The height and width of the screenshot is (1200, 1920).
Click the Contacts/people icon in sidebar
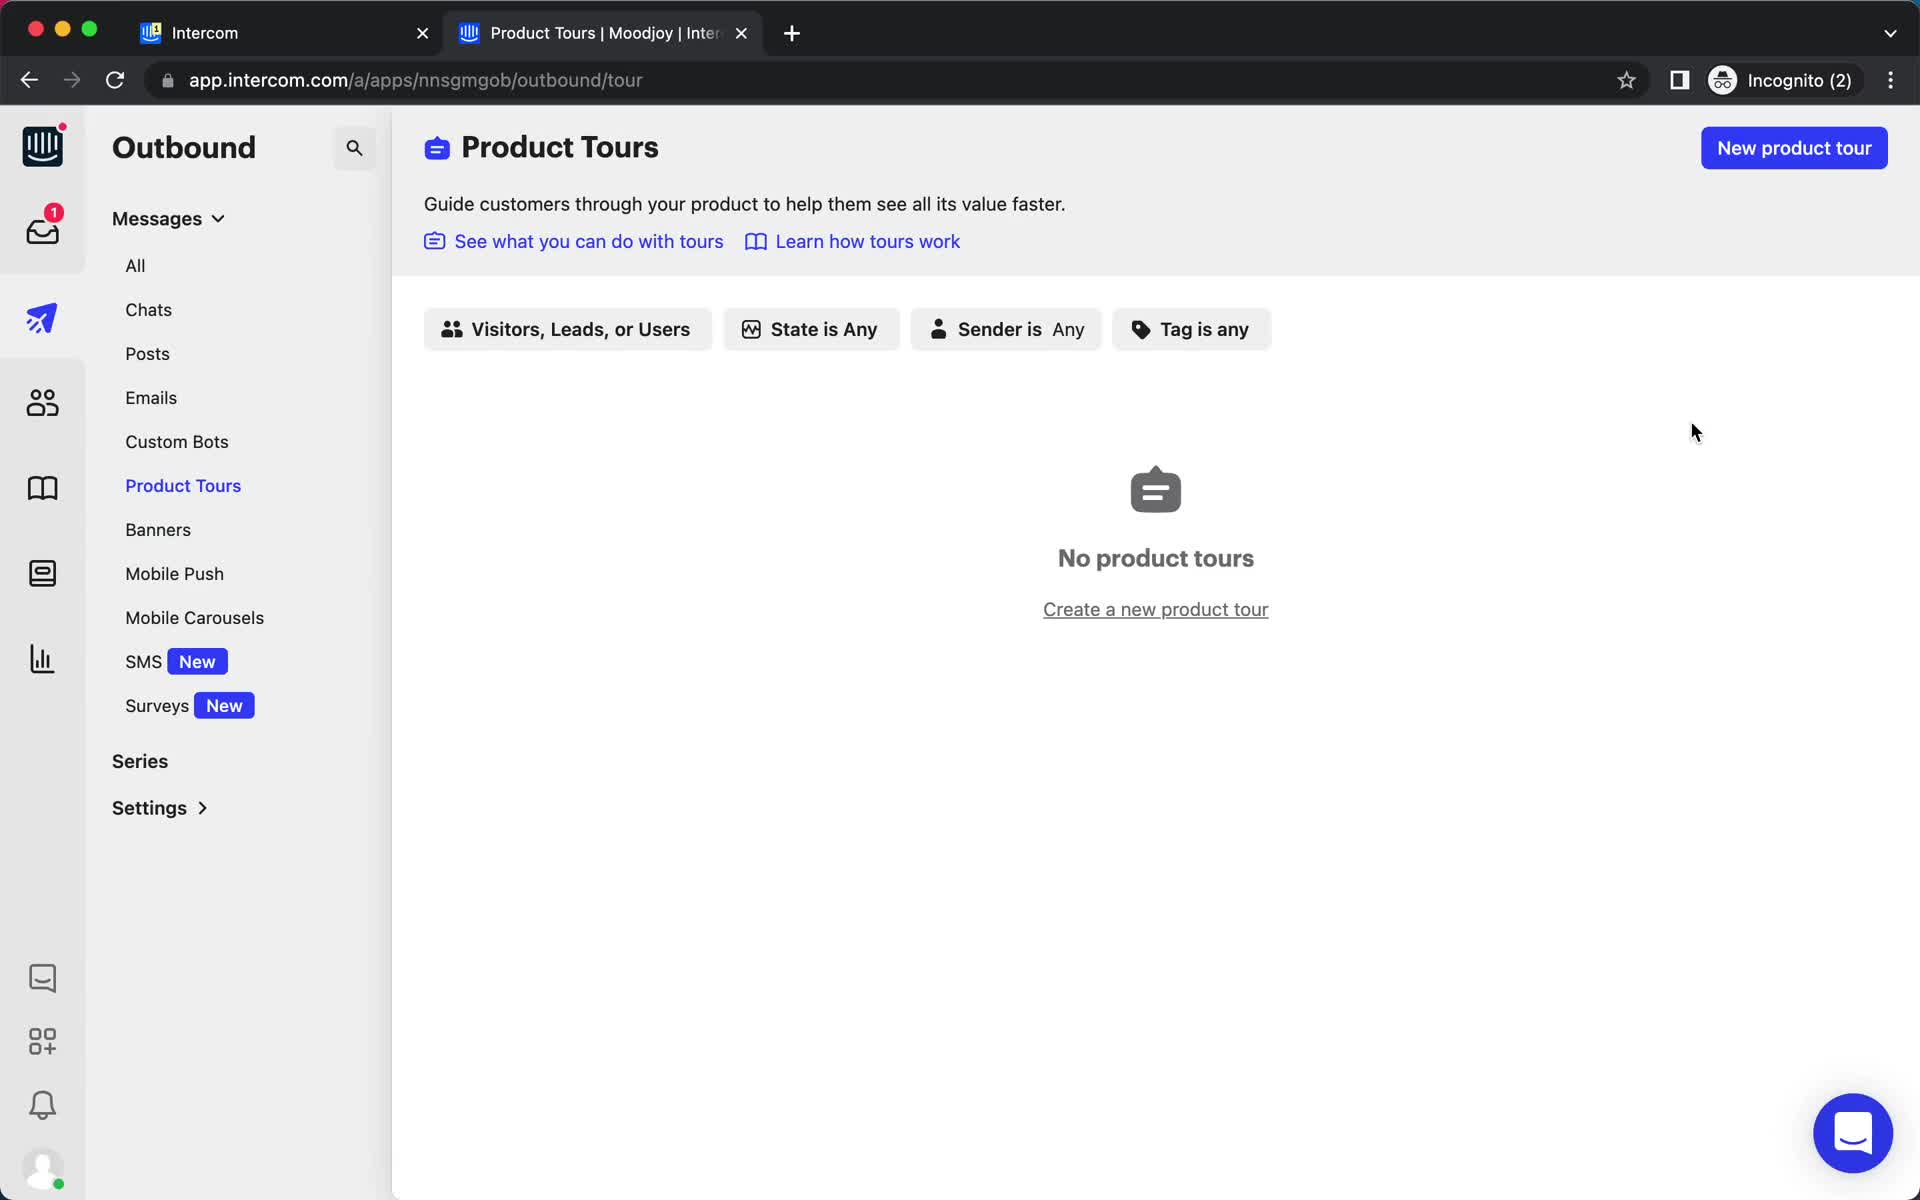point(40,404)
